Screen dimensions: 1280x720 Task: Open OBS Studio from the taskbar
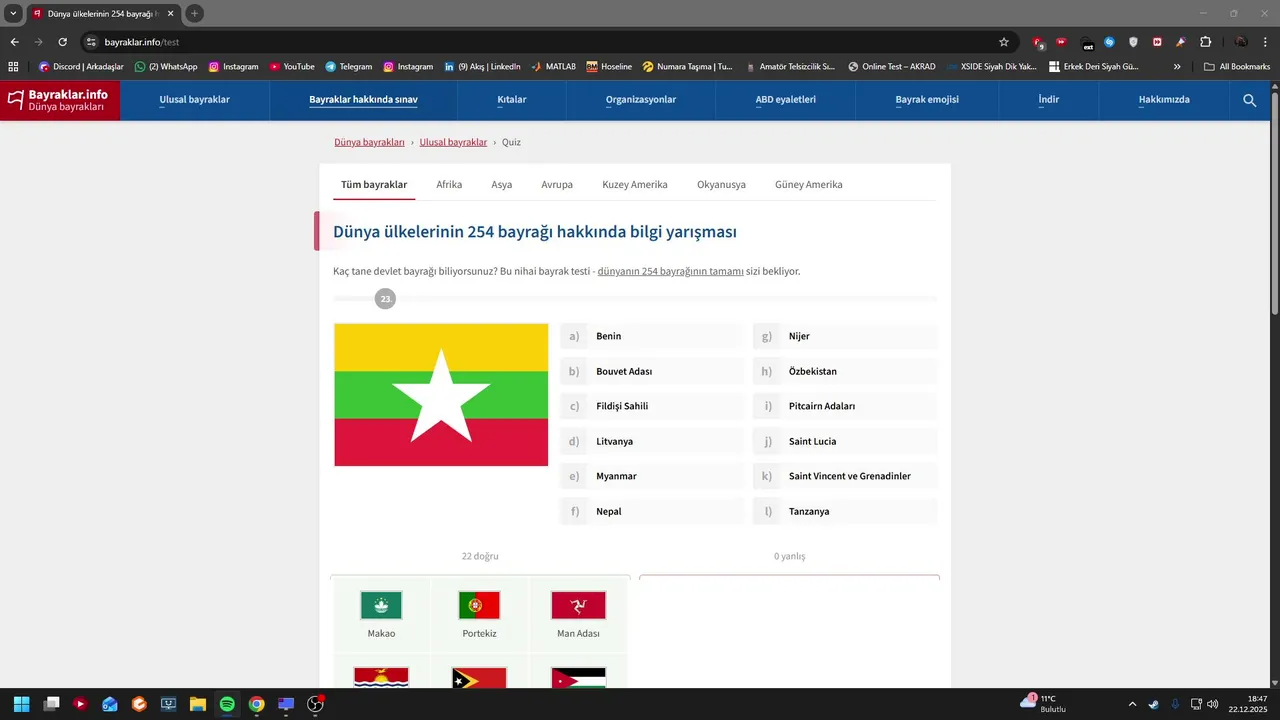[x=315, y=704]
